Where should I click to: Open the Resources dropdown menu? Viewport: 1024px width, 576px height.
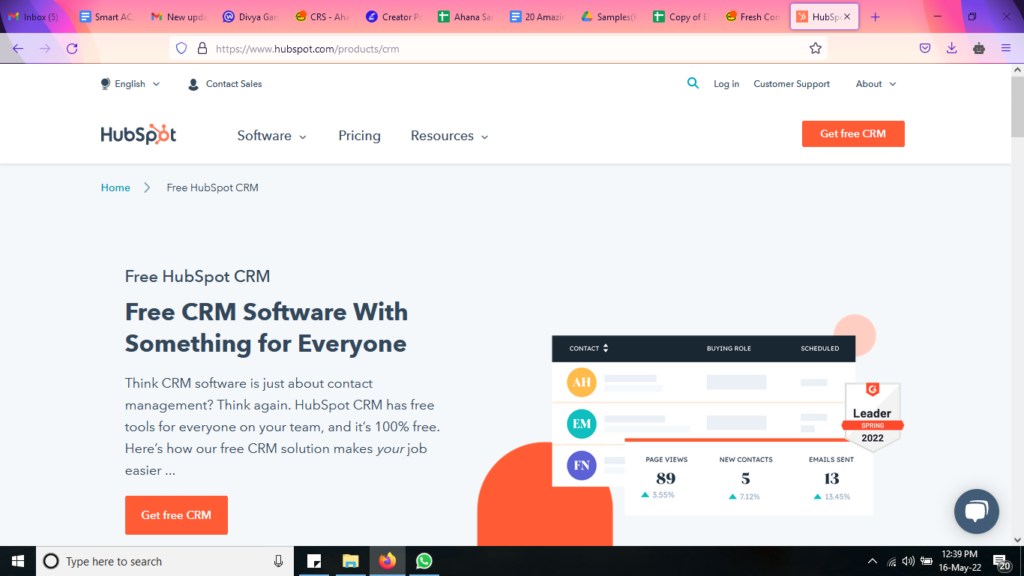click(x=449, y=136)
